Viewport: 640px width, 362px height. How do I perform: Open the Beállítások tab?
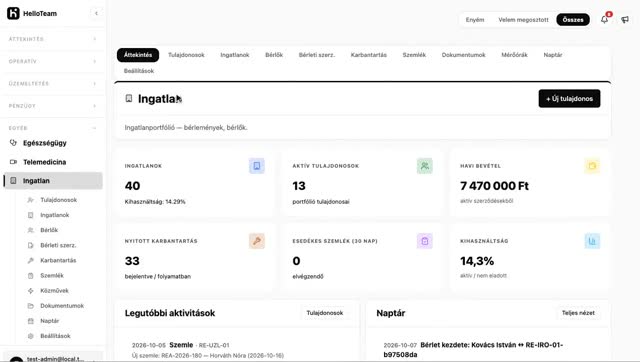139,71
